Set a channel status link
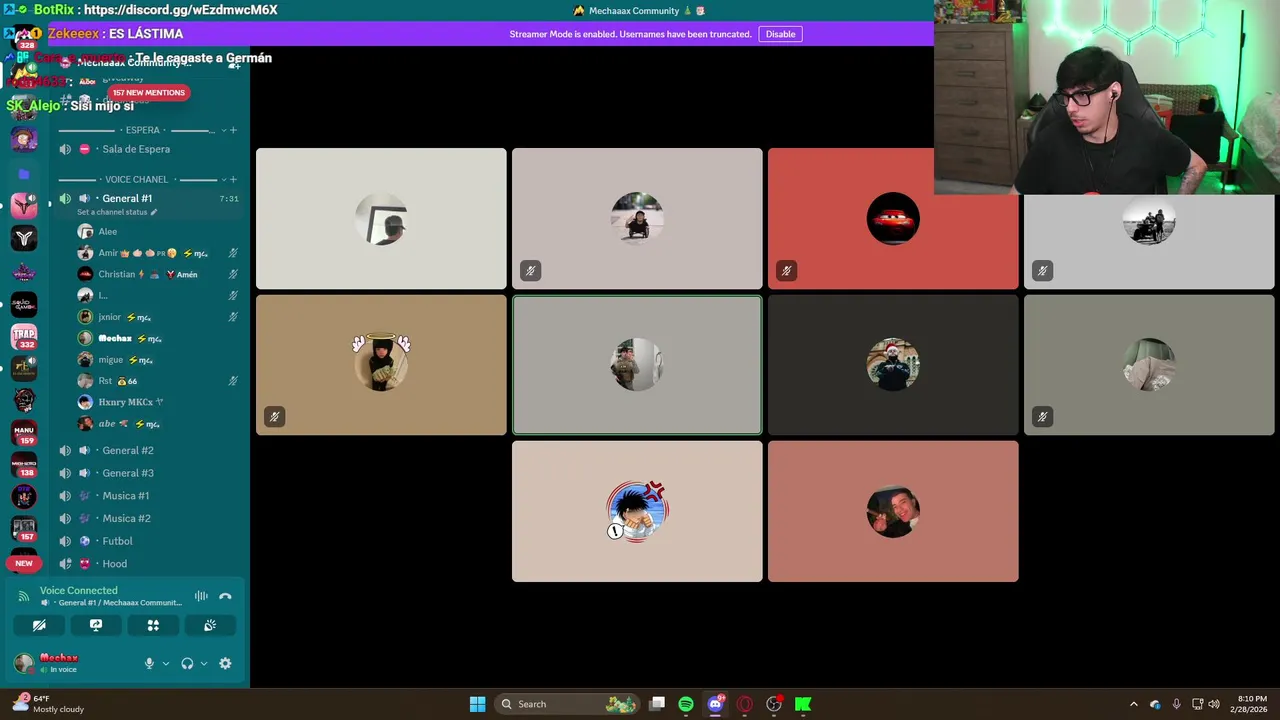The width and height of the screenshot is (1280, 720). click(117, 212)
